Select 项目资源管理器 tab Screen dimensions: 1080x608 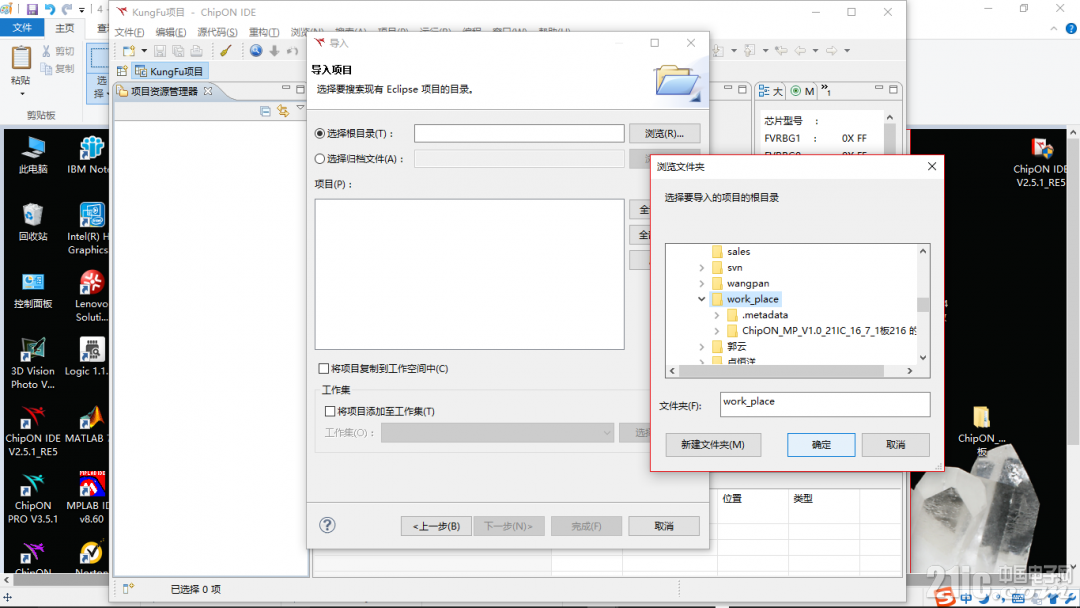tap(164, 91)
